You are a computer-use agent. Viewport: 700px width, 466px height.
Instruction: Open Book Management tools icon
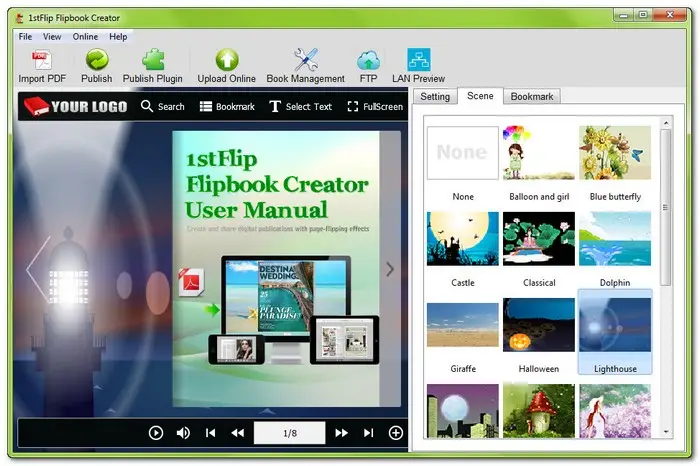click(x=306, y=60)
